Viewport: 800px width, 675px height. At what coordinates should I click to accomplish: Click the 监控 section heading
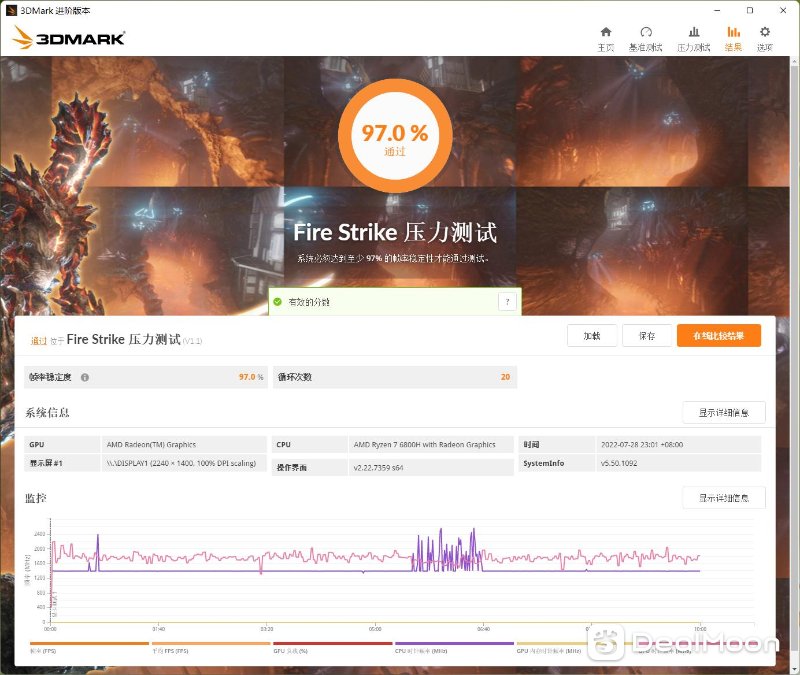click(x=36, y=498)
